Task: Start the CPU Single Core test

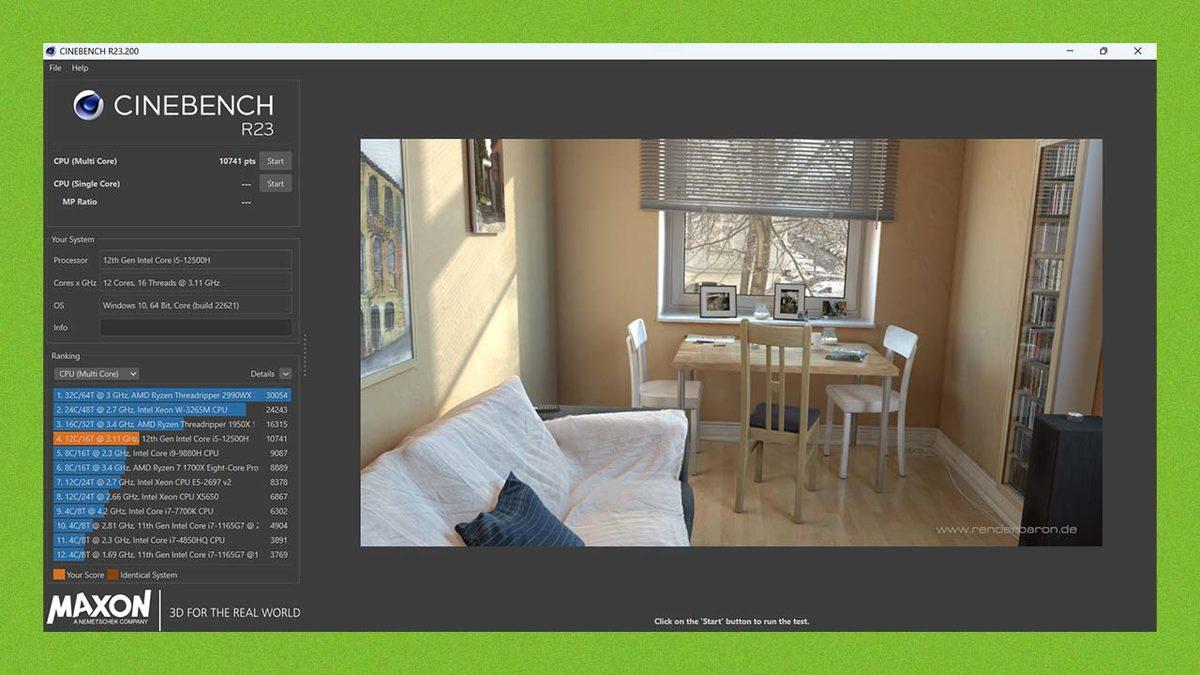Action: [x=275, y=184]
